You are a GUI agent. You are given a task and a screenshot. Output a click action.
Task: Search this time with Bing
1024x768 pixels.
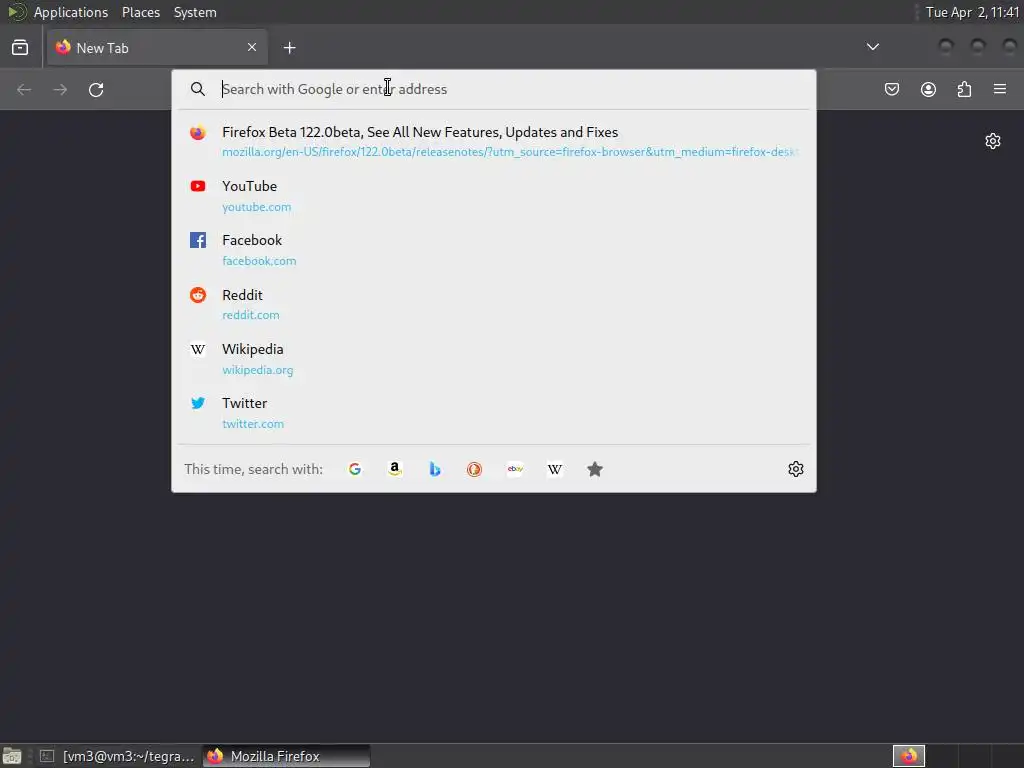[435, 469]
